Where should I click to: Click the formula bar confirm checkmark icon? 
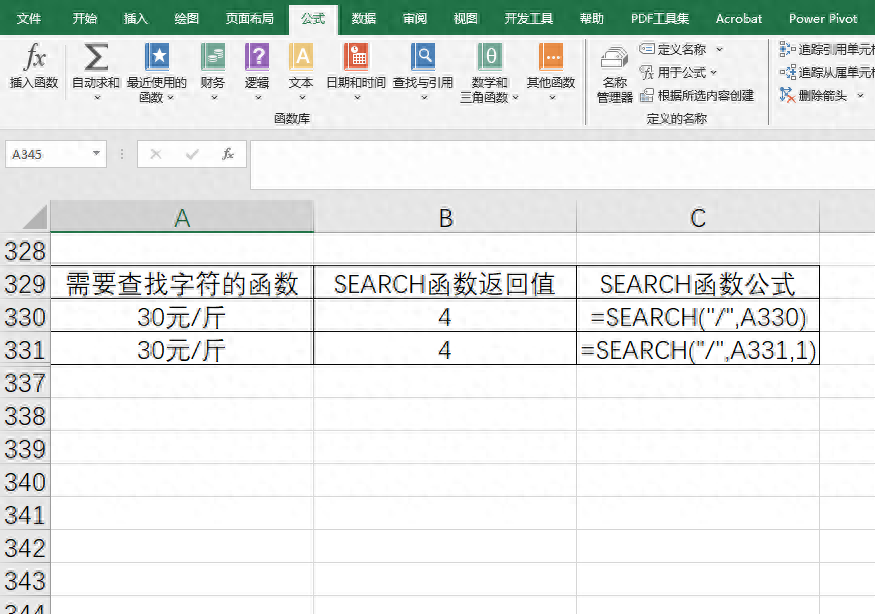point(192,154)
